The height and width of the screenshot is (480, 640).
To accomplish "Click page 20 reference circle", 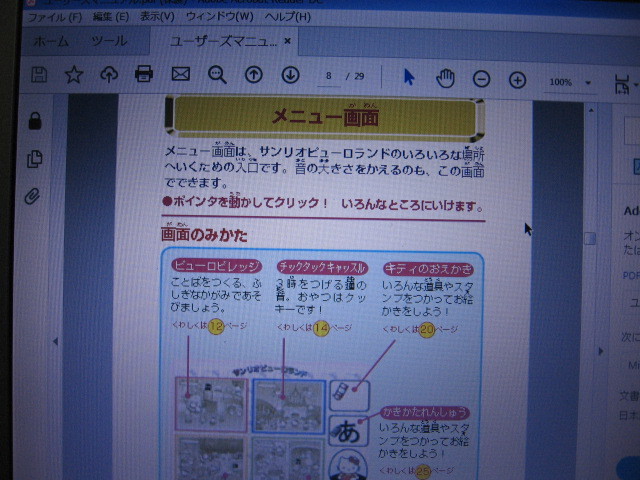I will click(427, 329).
